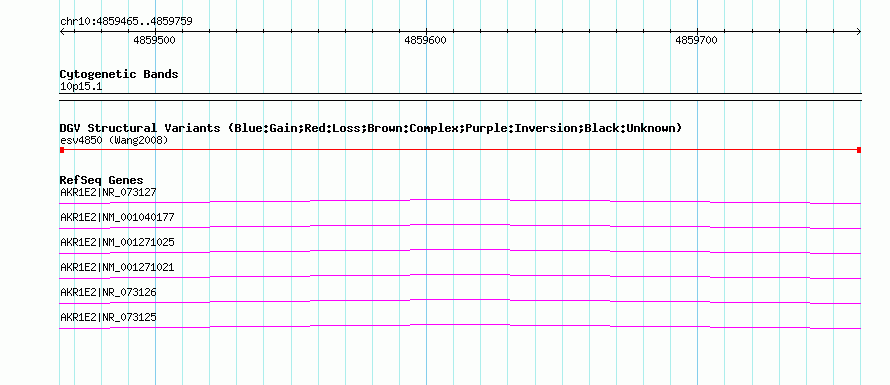Image resolution: width=890 pixels, height=385 pixels.
Task: Select the 10p15.1 band label
Action: click(x=81, y=87)
